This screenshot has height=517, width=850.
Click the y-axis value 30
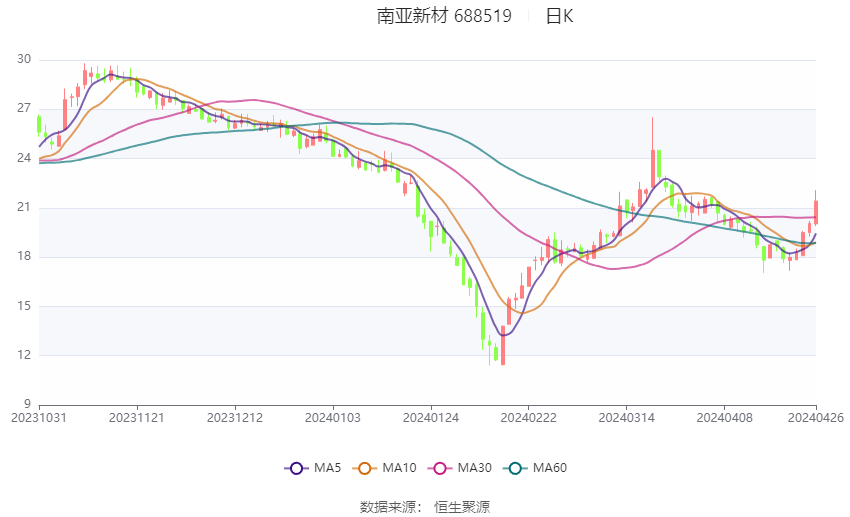pyautogui.click(x=24, y=59)
